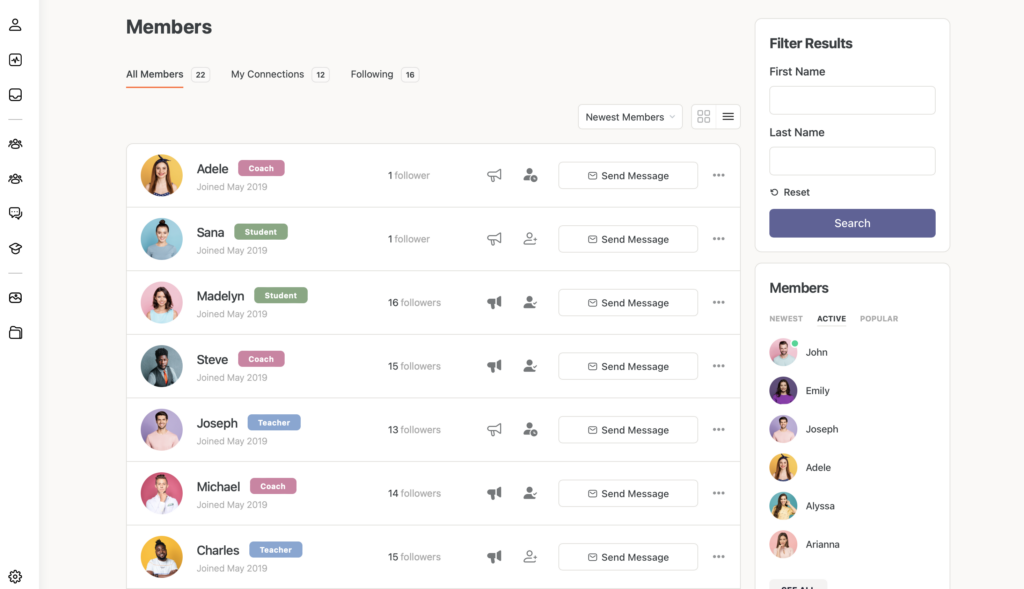The height and width of the screenshot is (589, 1024).
Task: Open the profile icon in left sidebar
Action: click(15, 25)
